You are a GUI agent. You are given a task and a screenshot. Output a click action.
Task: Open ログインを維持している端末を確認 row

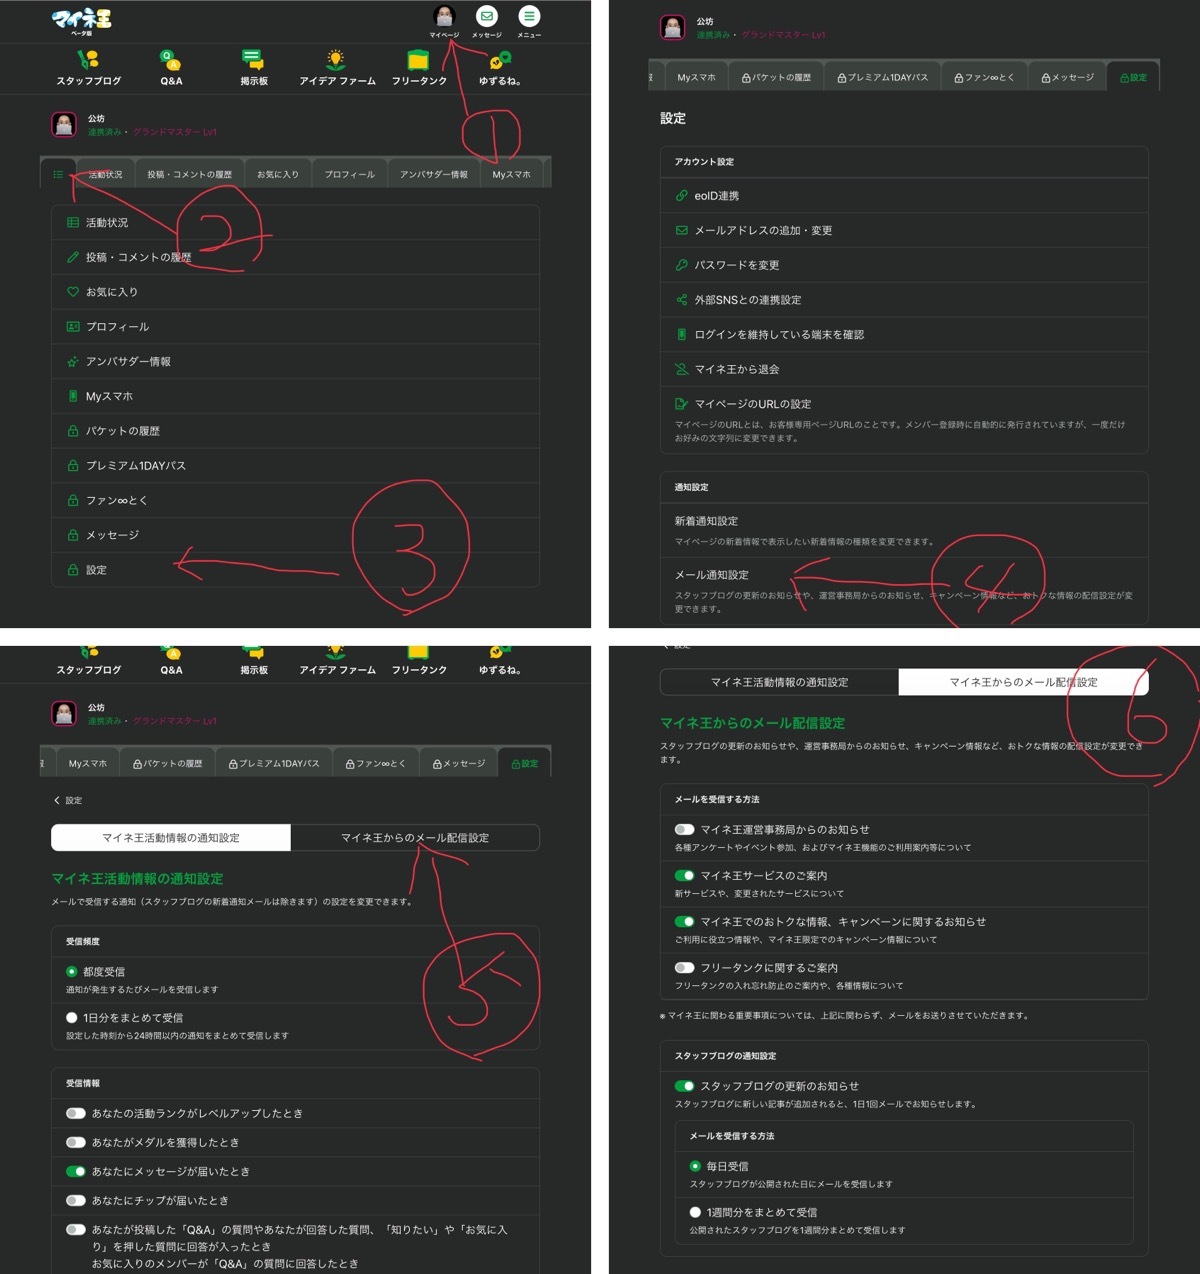pos(904,335)
